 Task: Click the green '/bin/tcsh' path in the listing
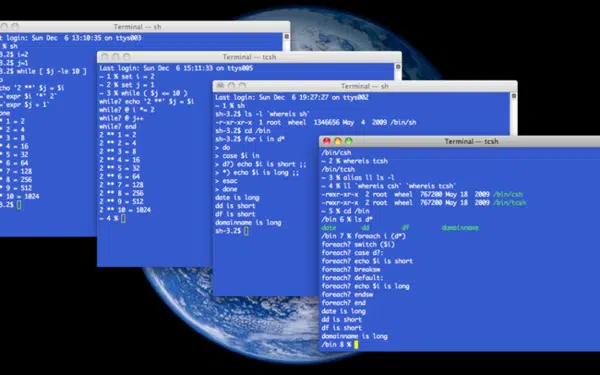point(510,203)
